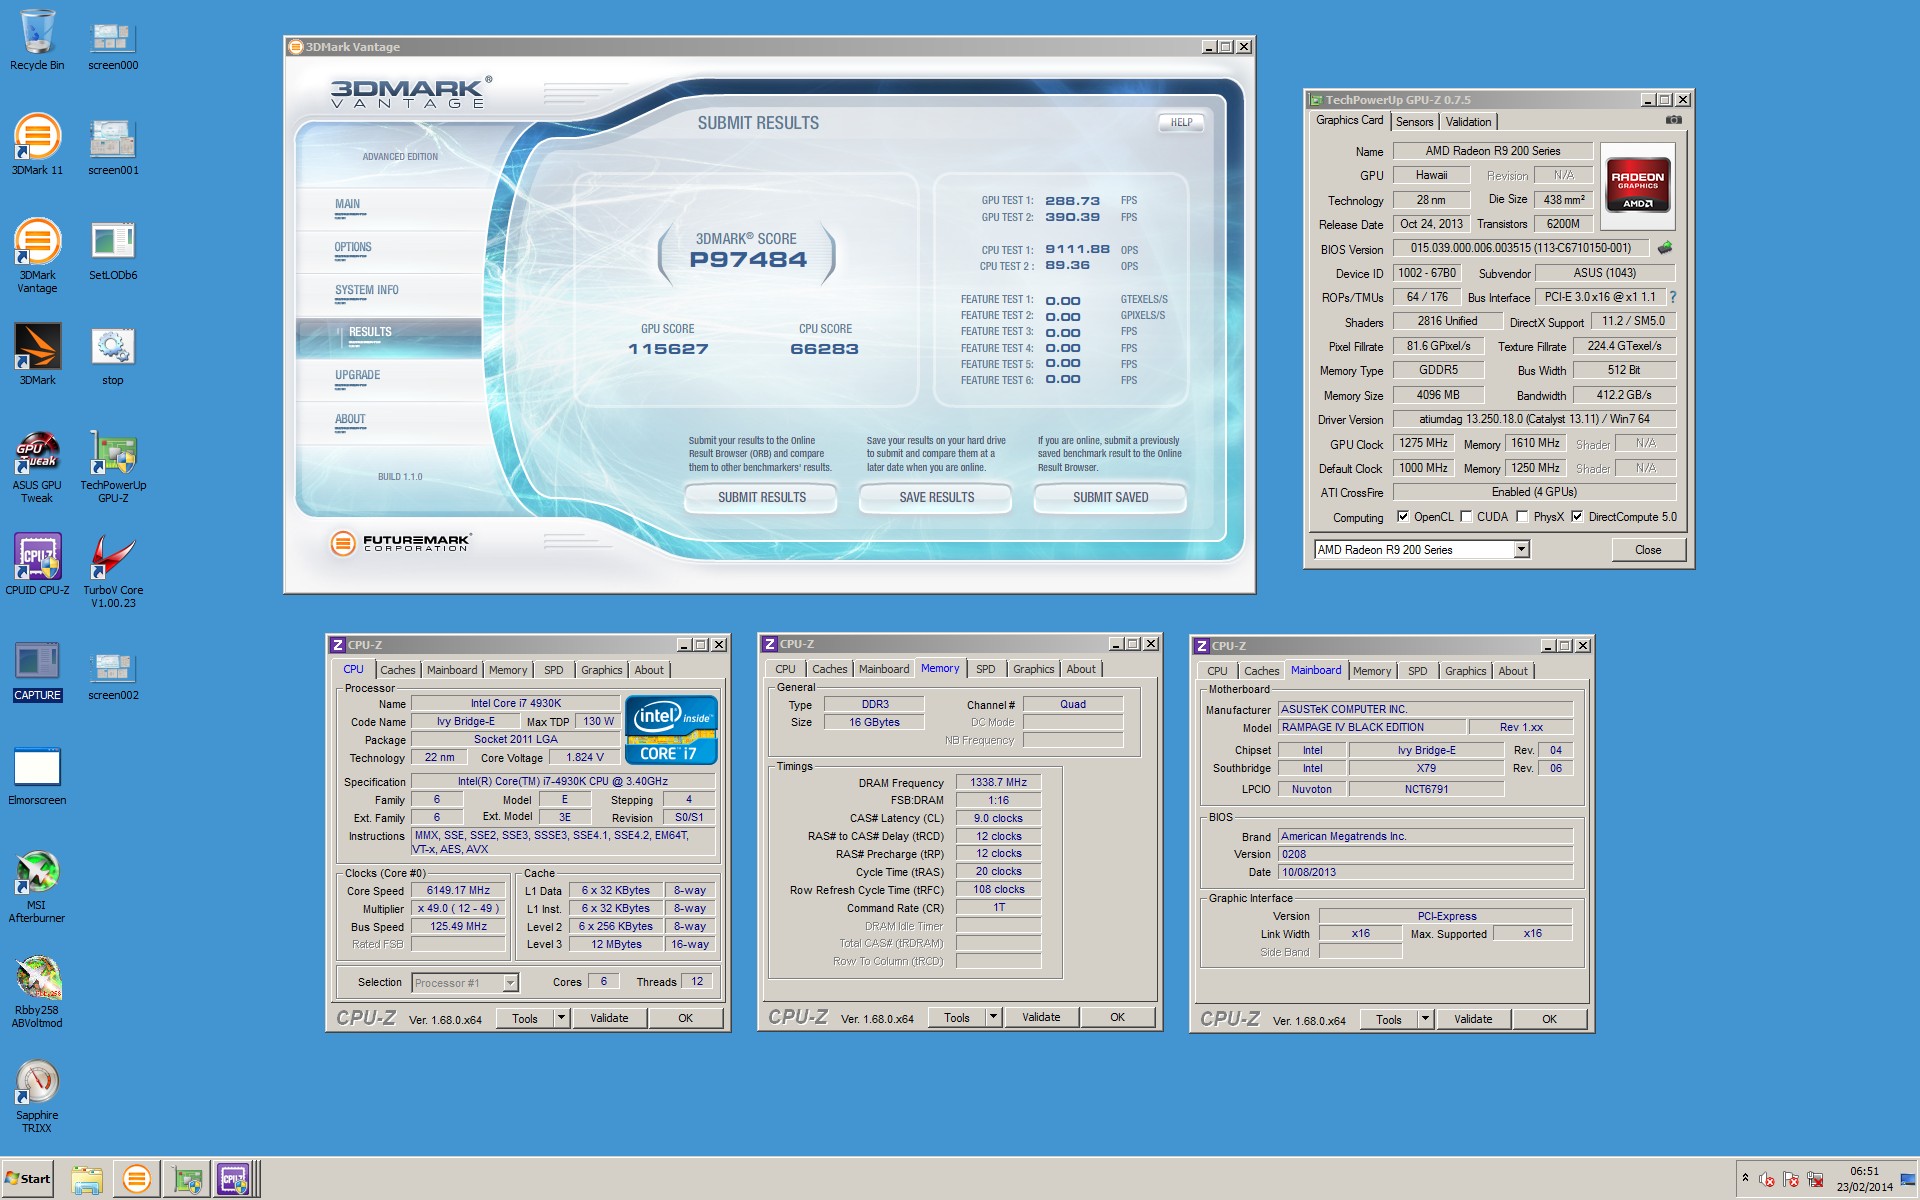Viewport: 1920px width, 1200px height.
Task: Launch TurboV Core V1.00.23 shortcut
Action: 113,571
